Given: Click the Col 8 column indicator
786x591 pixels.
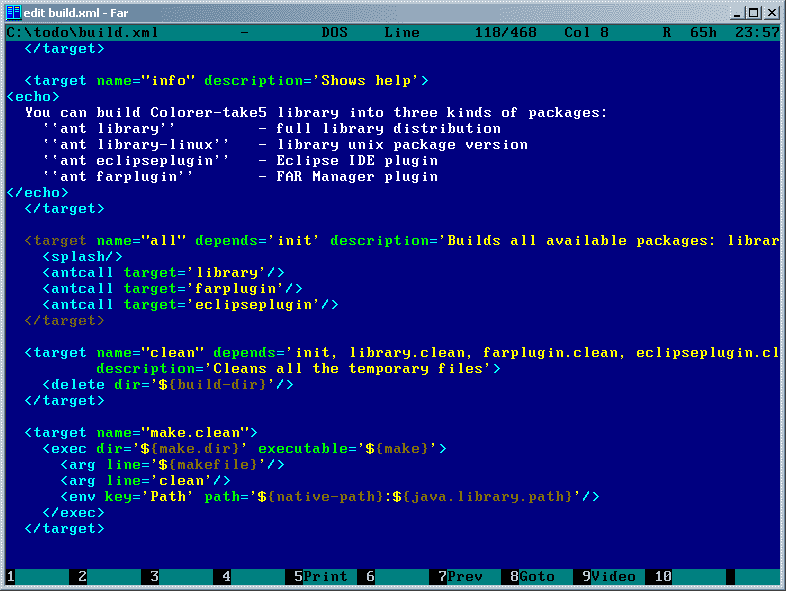Looking at the screenshot, I should point(586,33).
